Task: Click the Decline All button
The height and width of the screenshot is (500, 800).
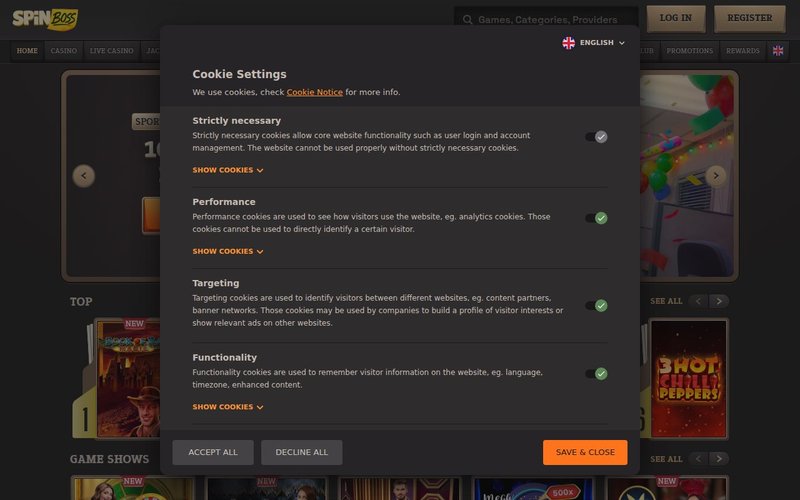Action: point(302,453)
